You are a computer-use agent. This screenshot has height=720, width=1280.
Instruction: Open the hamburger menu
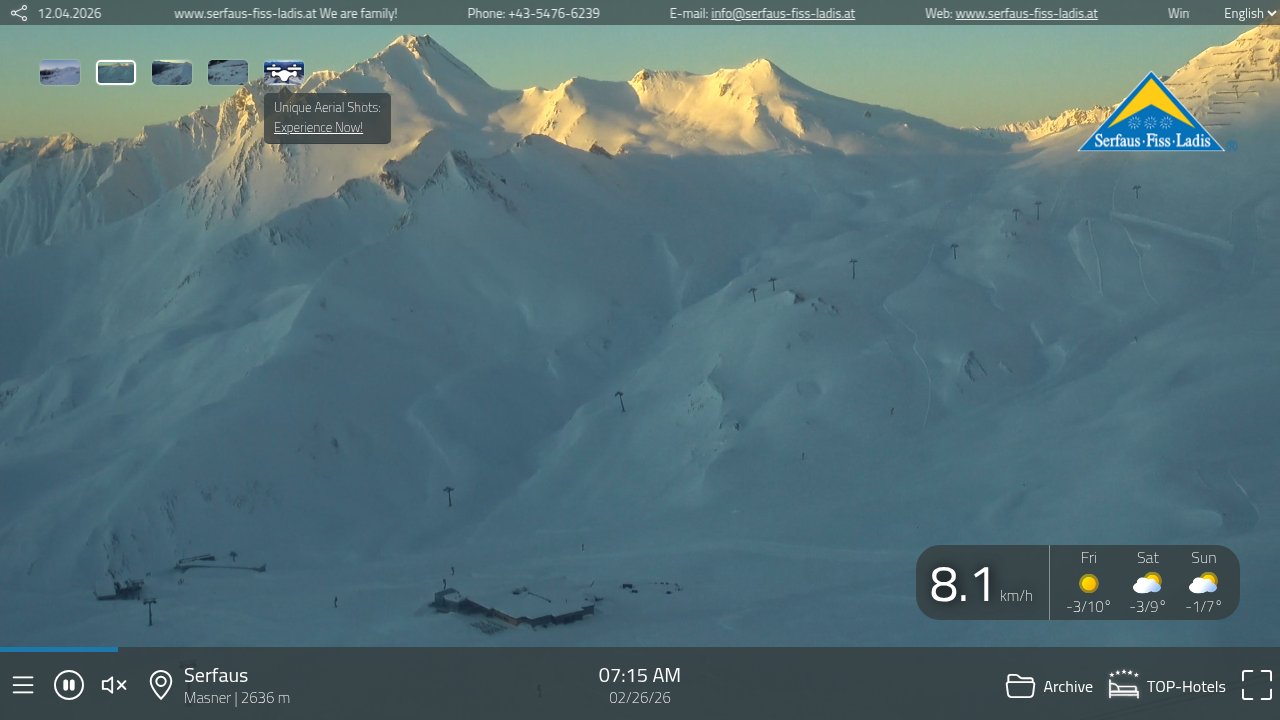click(23, 685)
